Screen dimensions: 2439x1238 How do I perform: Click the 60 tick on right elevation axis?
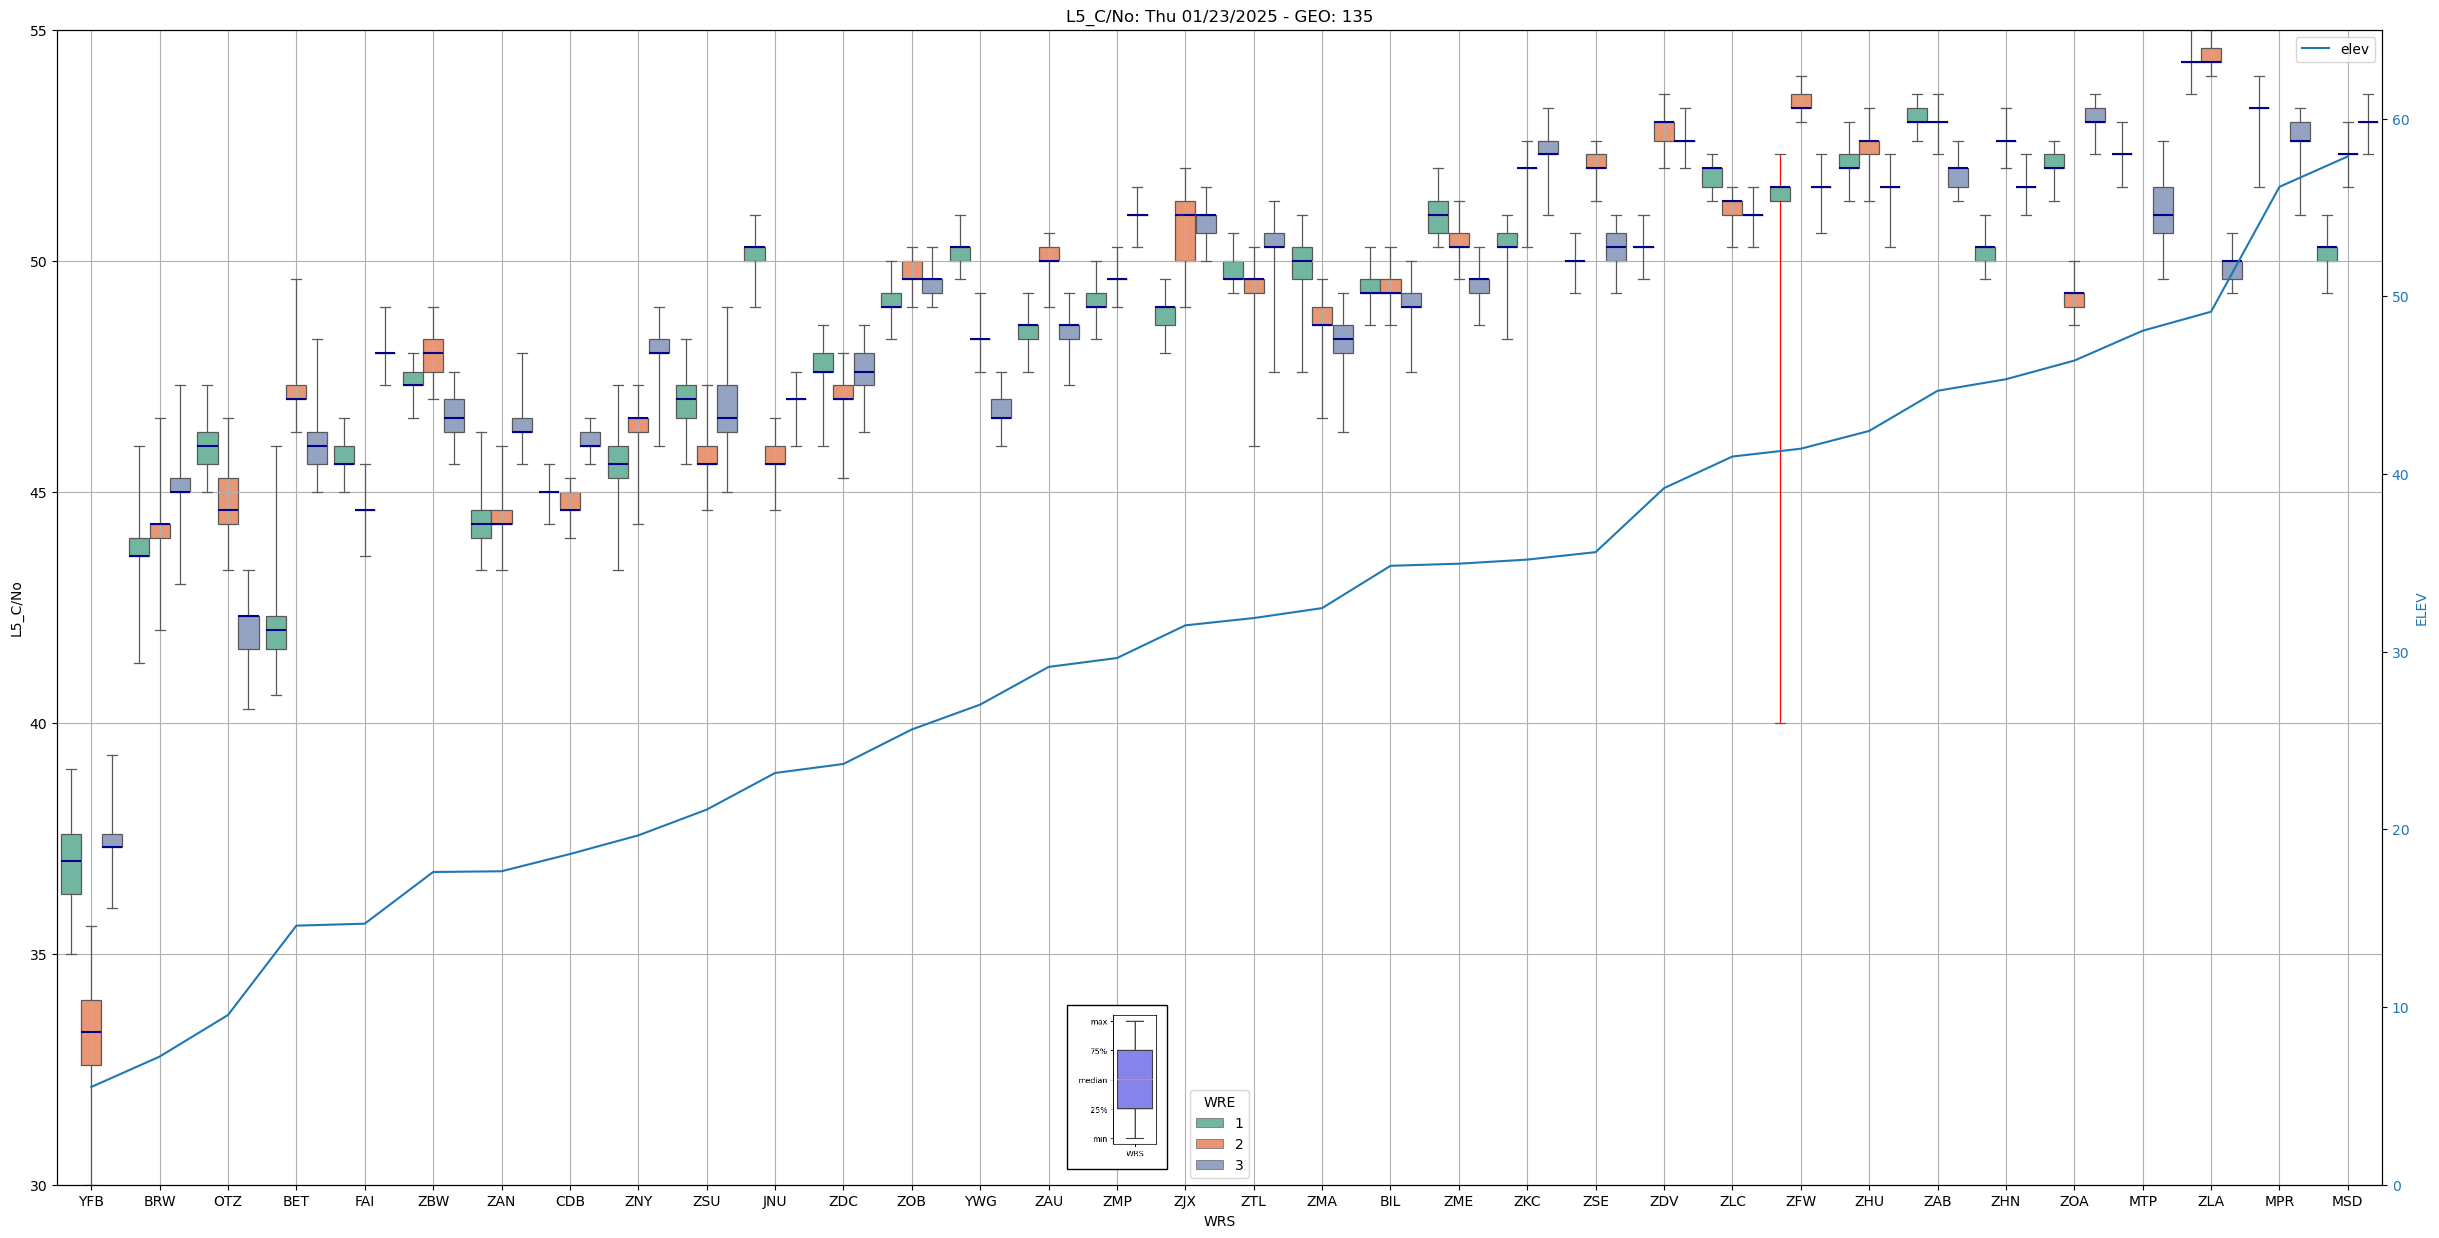pos(2399,120)
